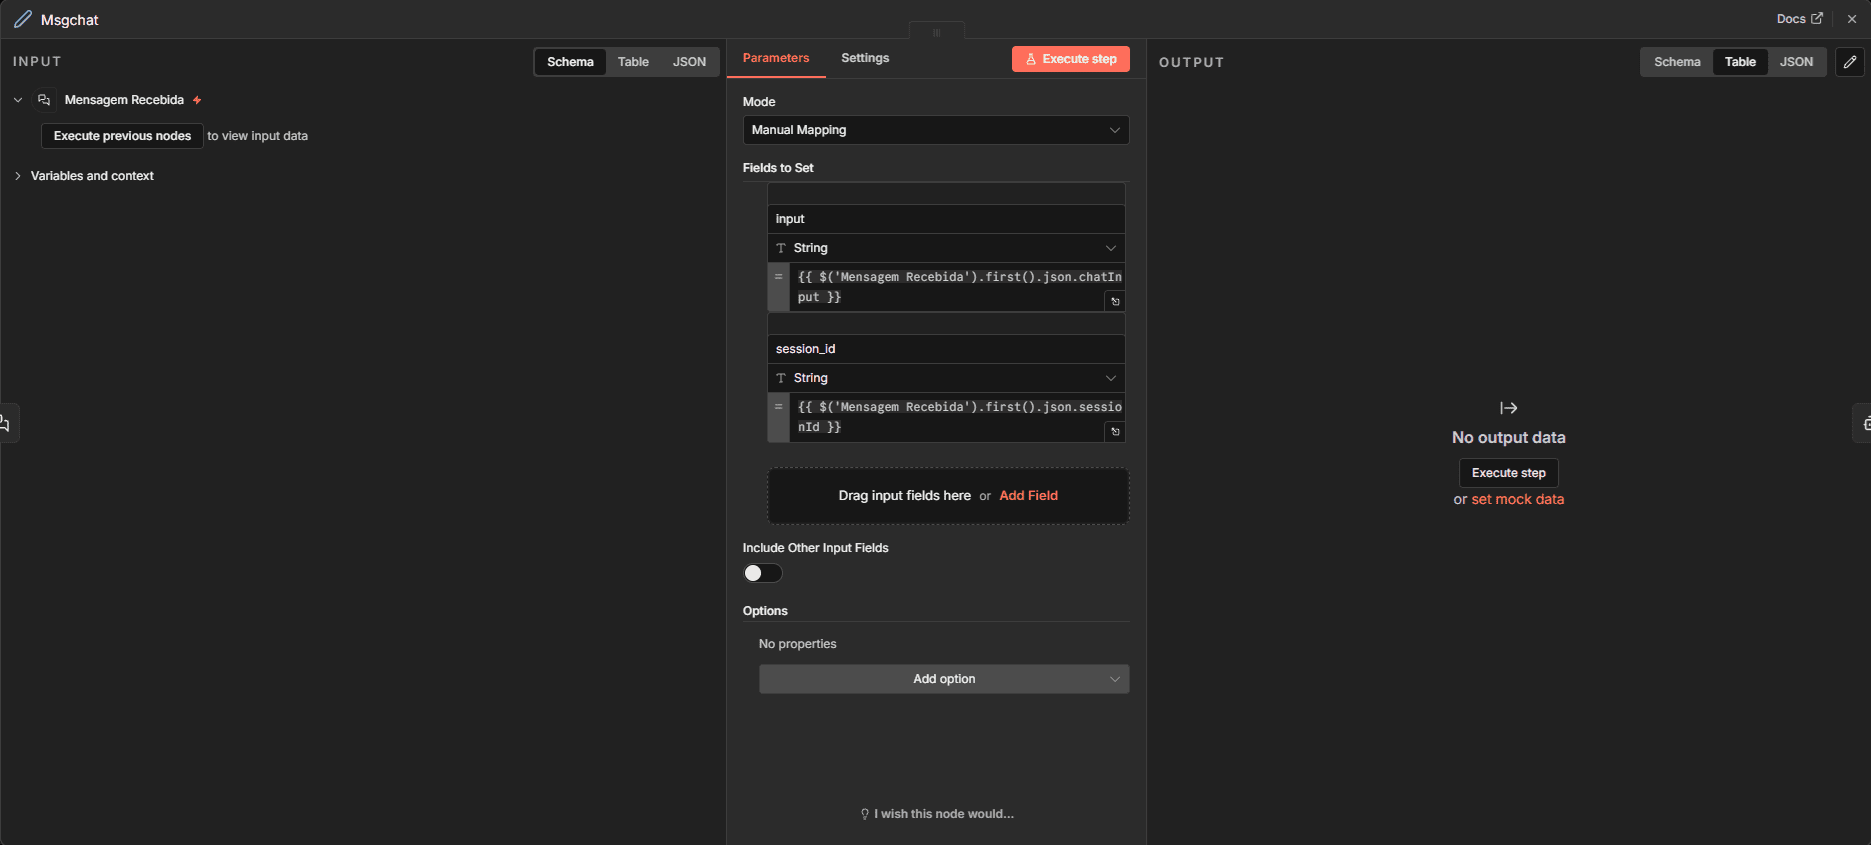
Task: Click the edit output pencil icon
Action: click(1850, 62)
